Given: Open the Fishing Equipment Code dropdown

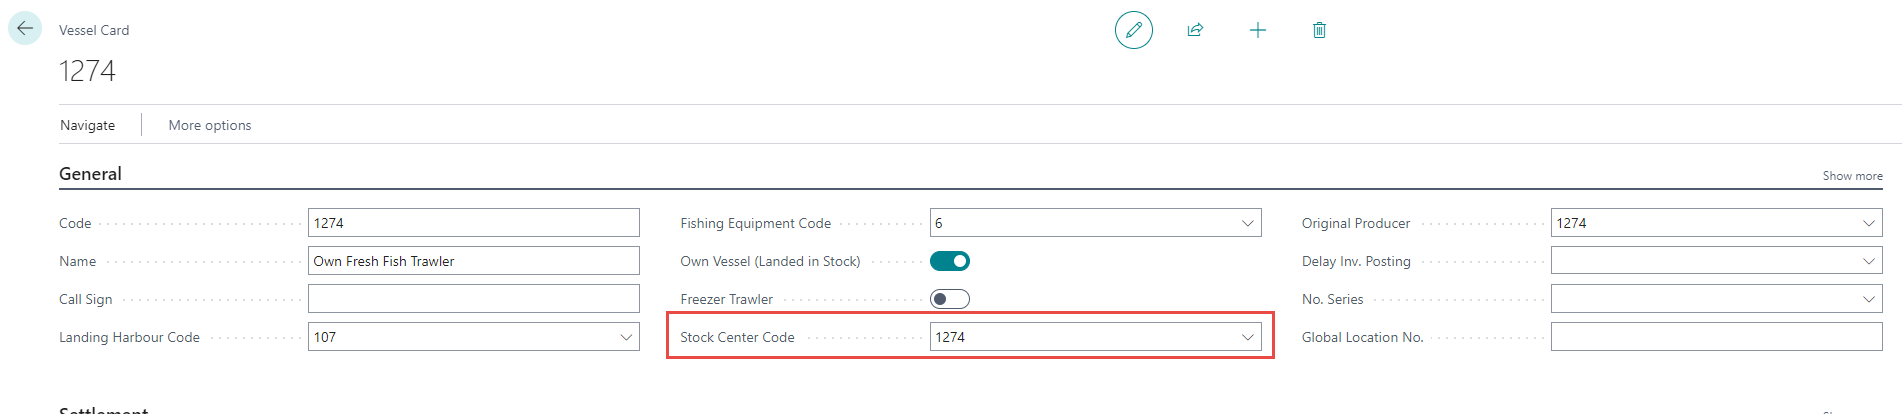Looking at the screenshot, I should pyautogui.click(x=1247, y=223).
